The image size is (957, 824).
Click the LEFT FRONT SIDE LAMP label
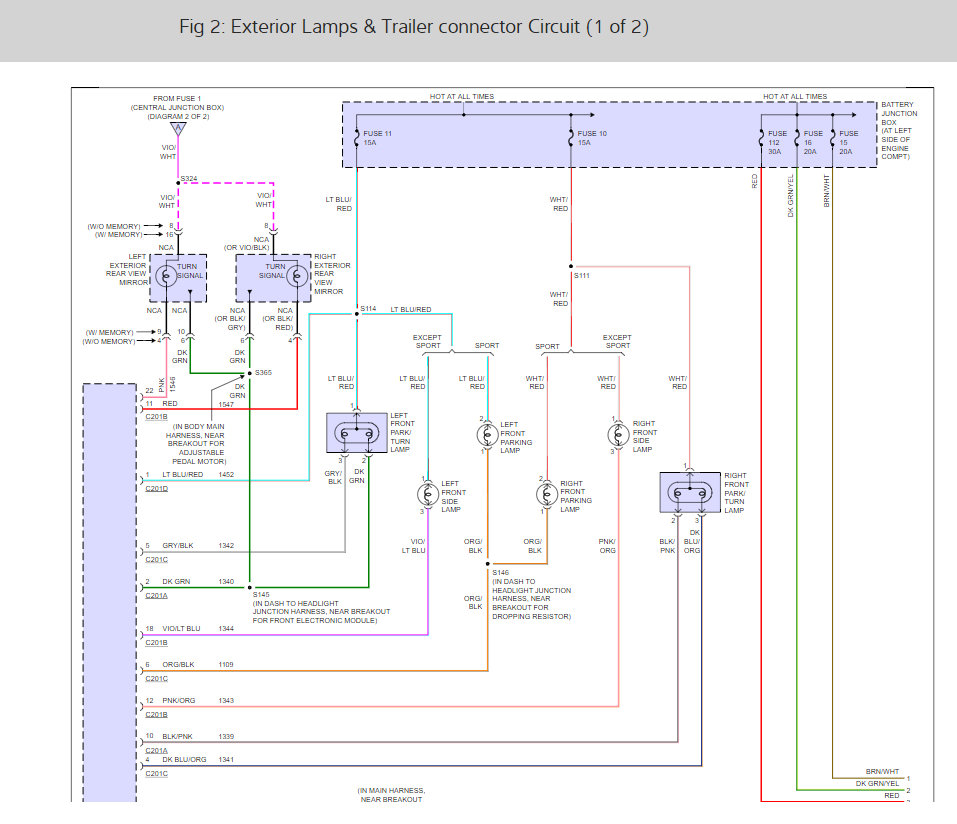(453, 496)
